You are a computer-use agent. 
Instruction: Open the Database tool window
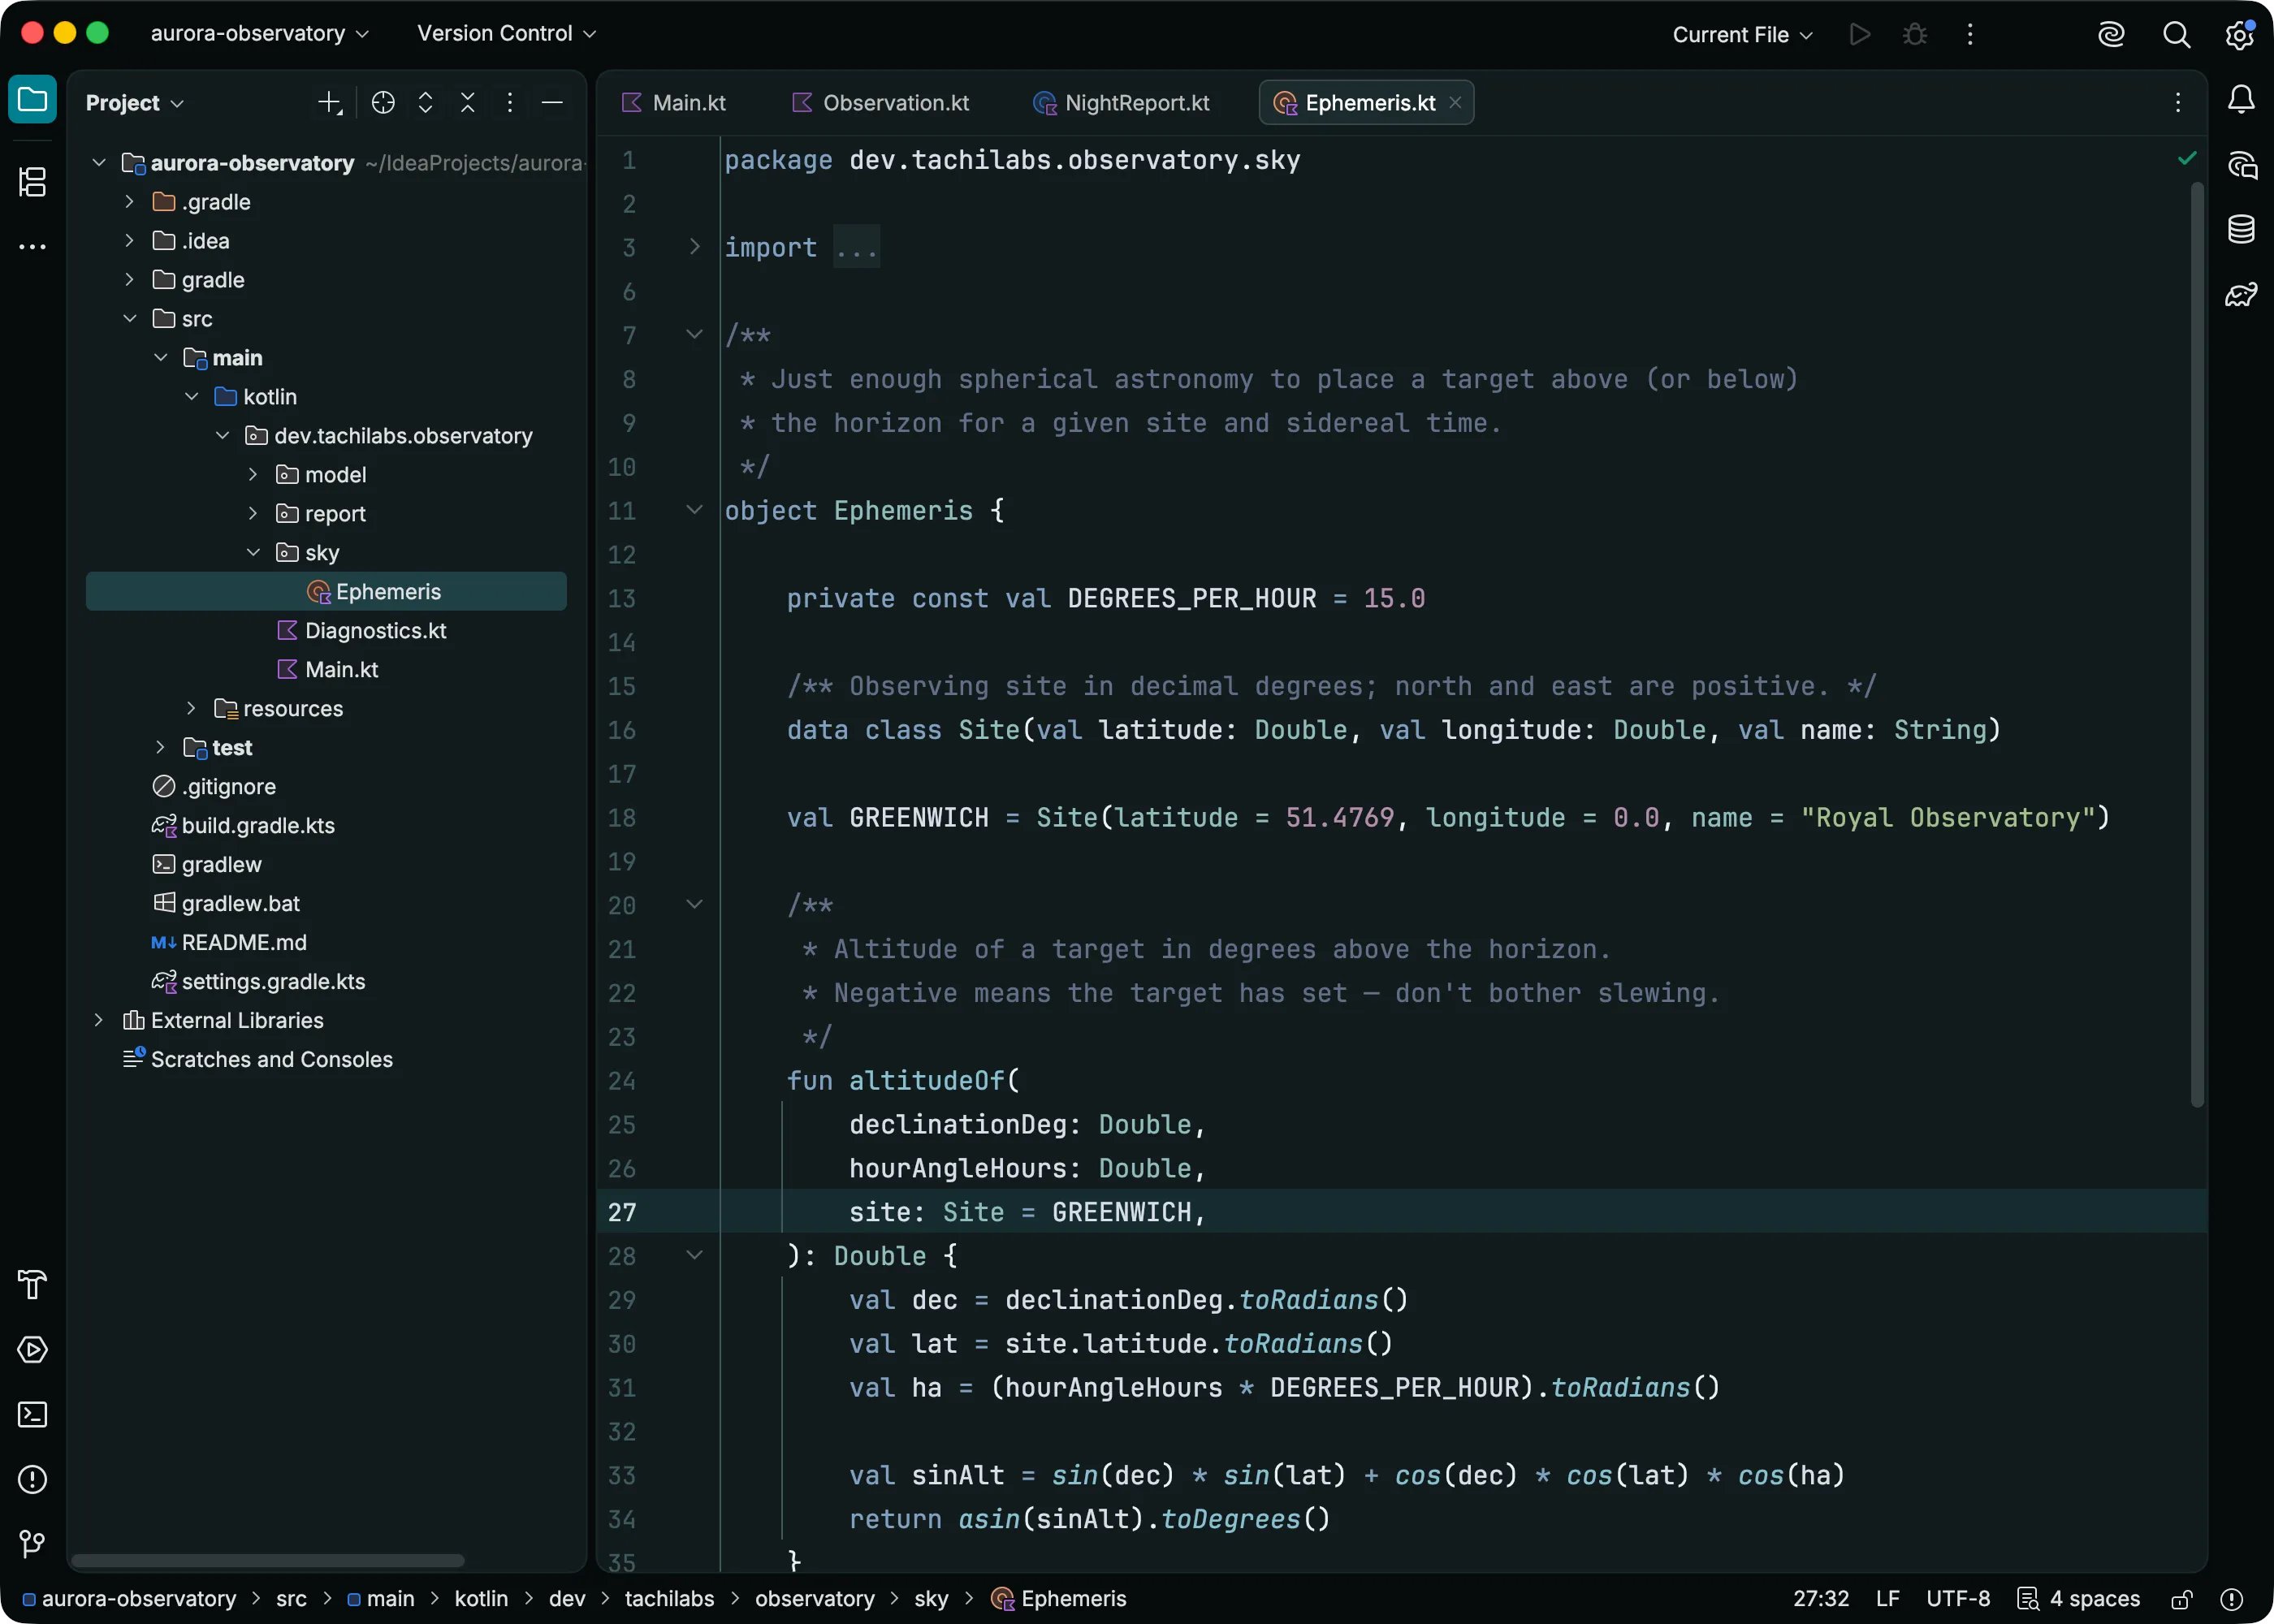(2241, 229)
